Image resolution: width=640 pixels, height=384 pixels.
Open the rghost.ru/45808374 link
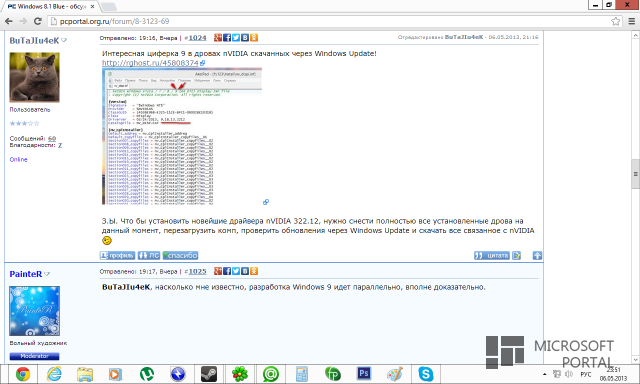[x=150, y=63]
